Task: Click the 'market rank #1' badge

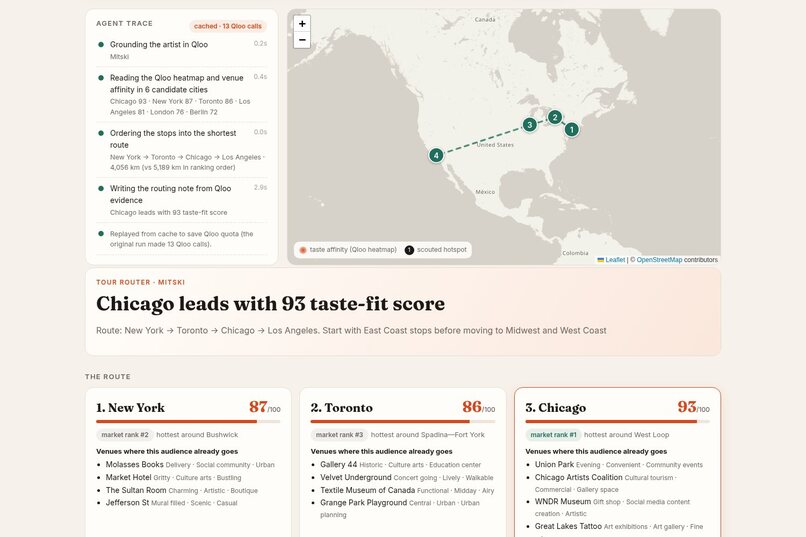Action: [554, 435]
